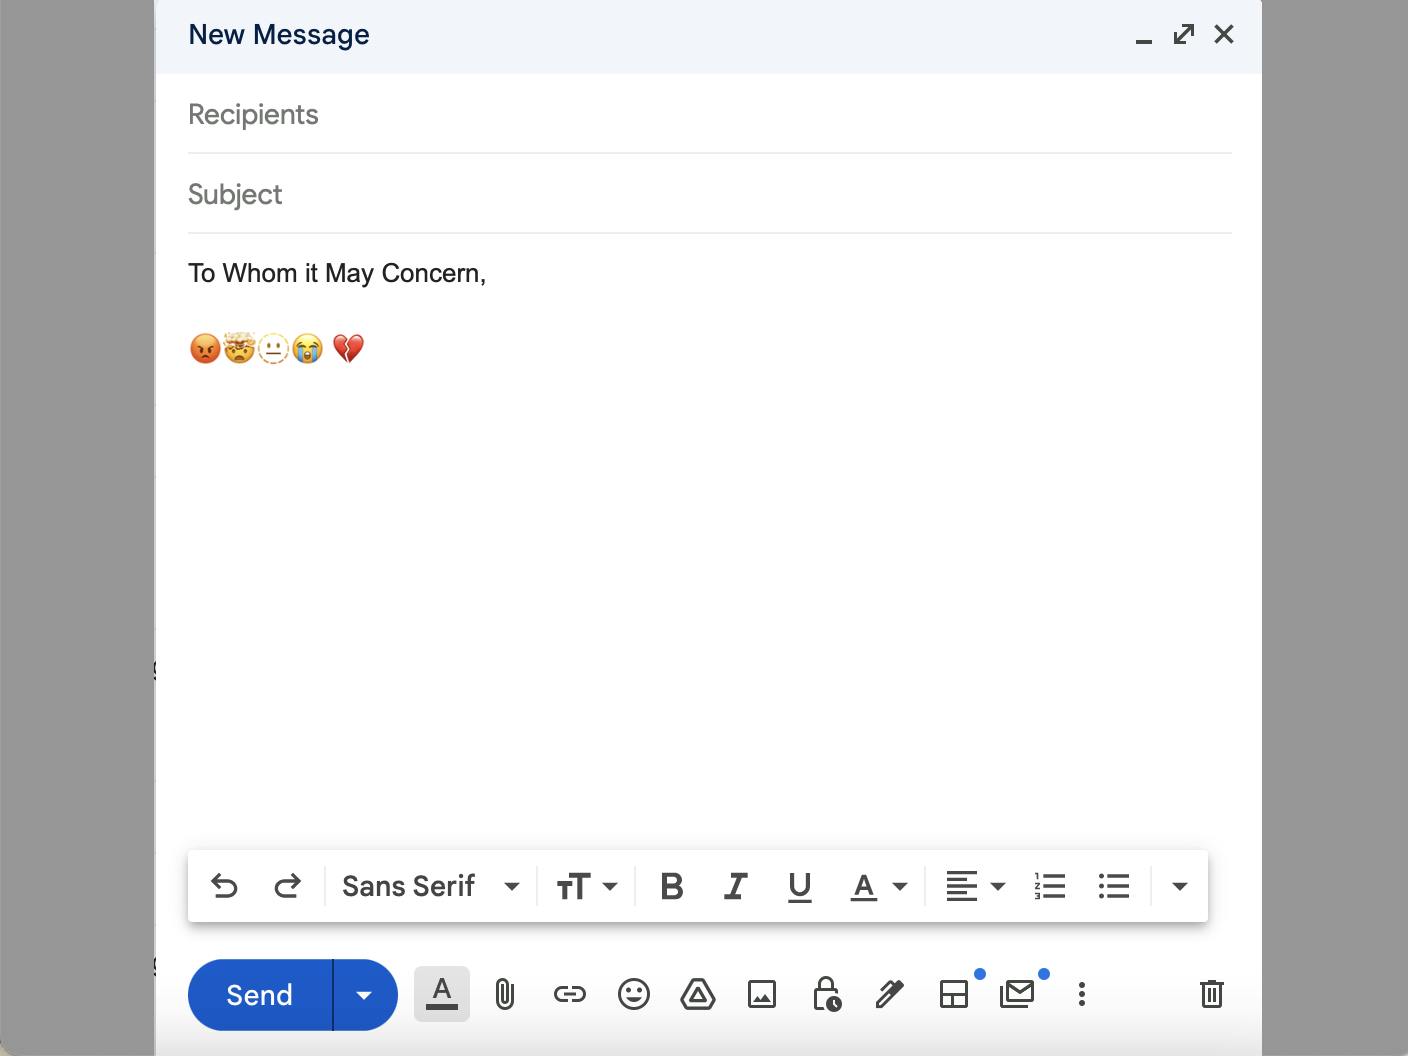
Task: Discard the draft with the trash icon
Action: (1211, 994)
